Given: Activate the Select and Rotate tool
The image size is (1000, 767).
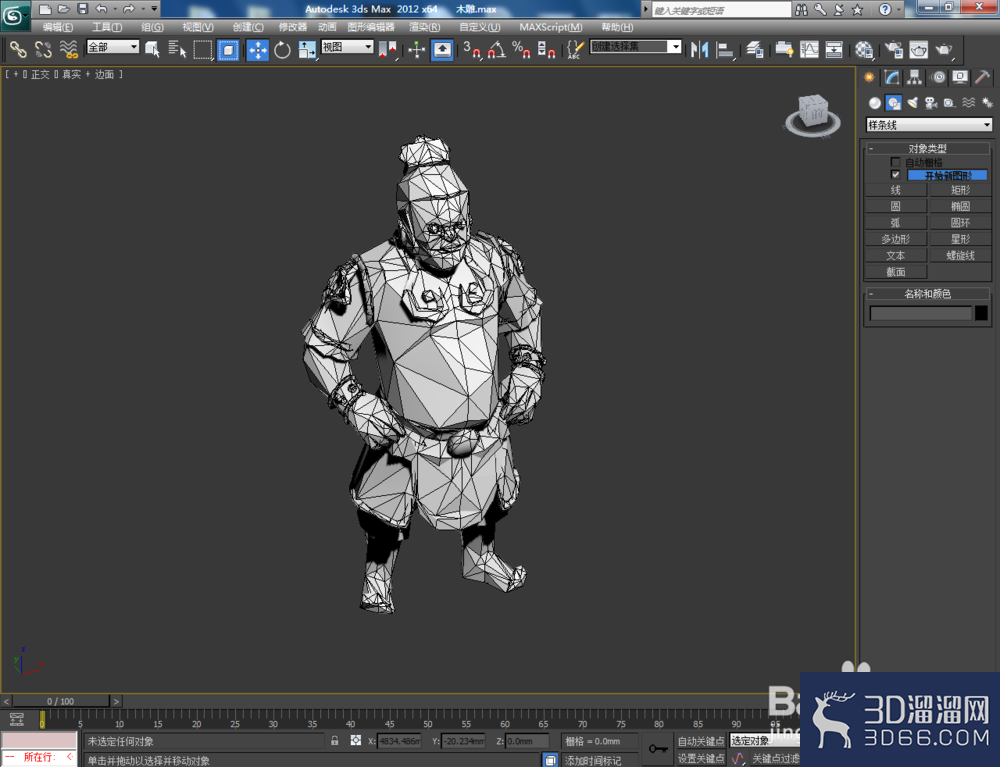Looking at the screenshot, I should [x=282, y=50].
